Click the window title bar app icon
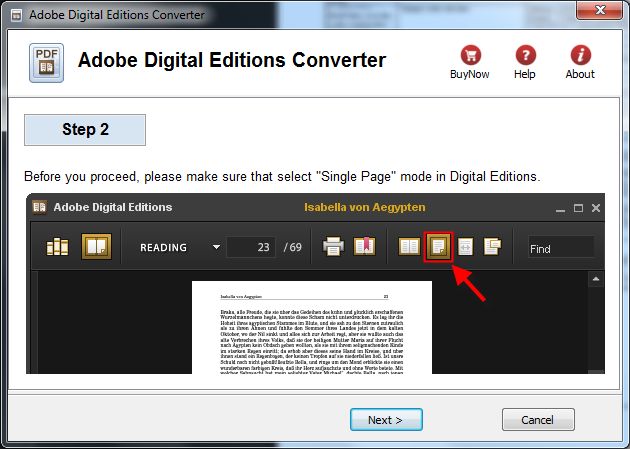This screenshot has height=449, width=630. pyautogui.click(x=16, y=15)
